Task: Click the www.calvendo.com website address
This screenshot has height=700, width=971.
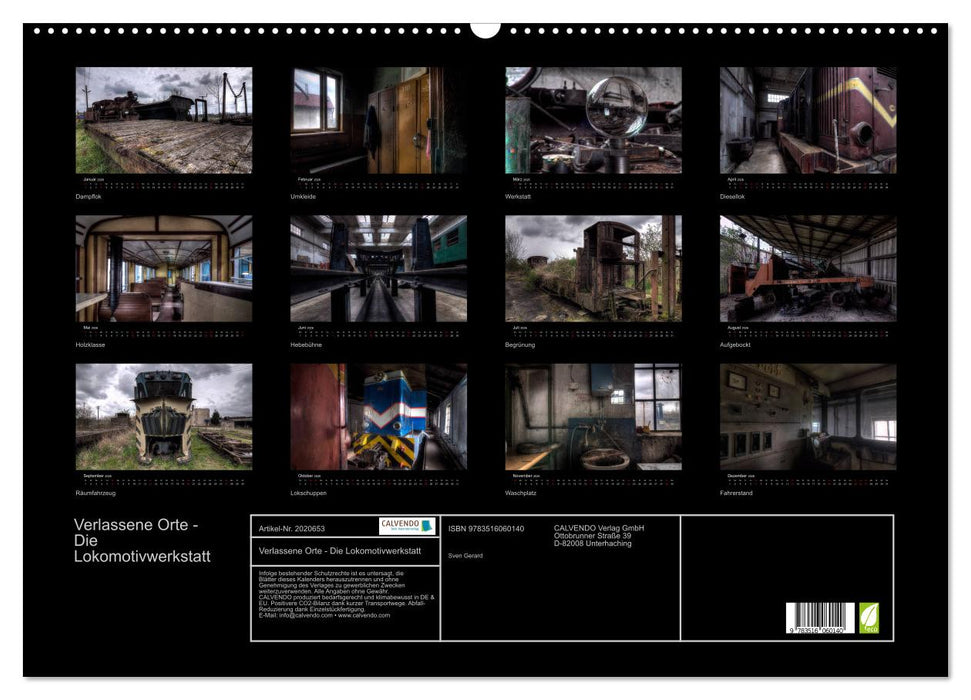Action: tap(364, 615)
